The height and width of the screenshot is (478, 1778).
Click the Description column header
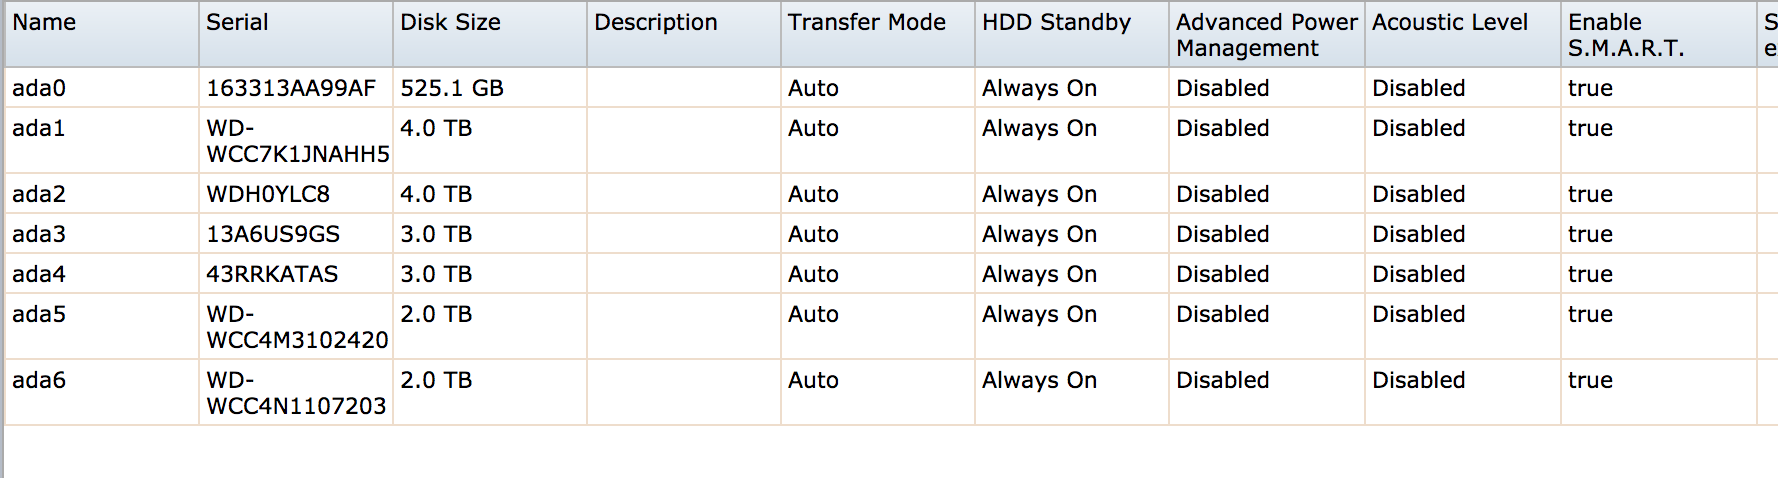pos(655,23)
